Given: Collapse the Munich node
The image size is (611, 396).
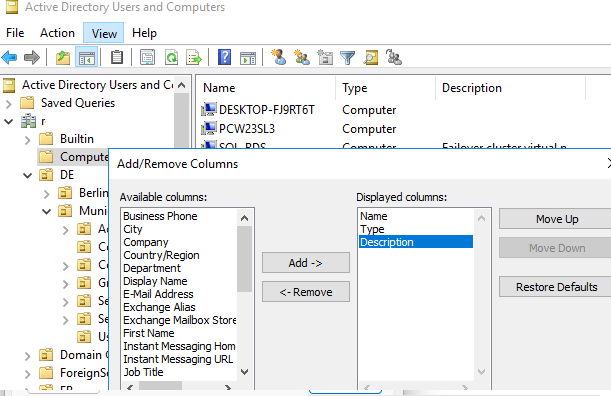Looking at the screenshot, I should [x=46, y=212].
